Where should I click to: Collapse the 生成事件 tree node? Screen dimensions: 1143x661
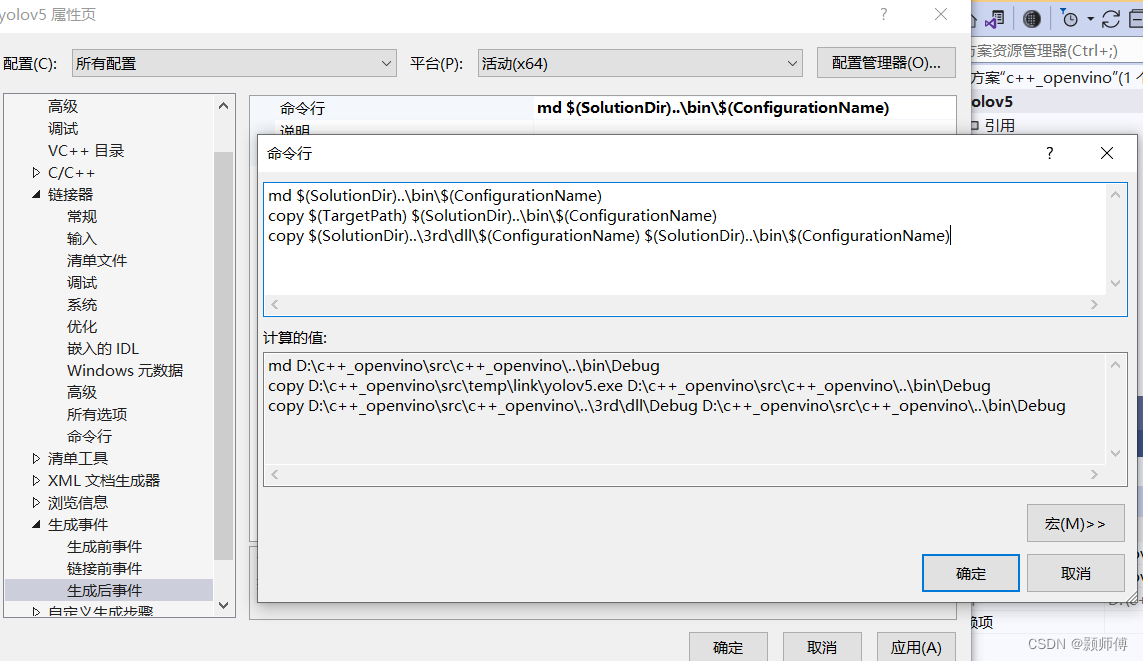36,525
